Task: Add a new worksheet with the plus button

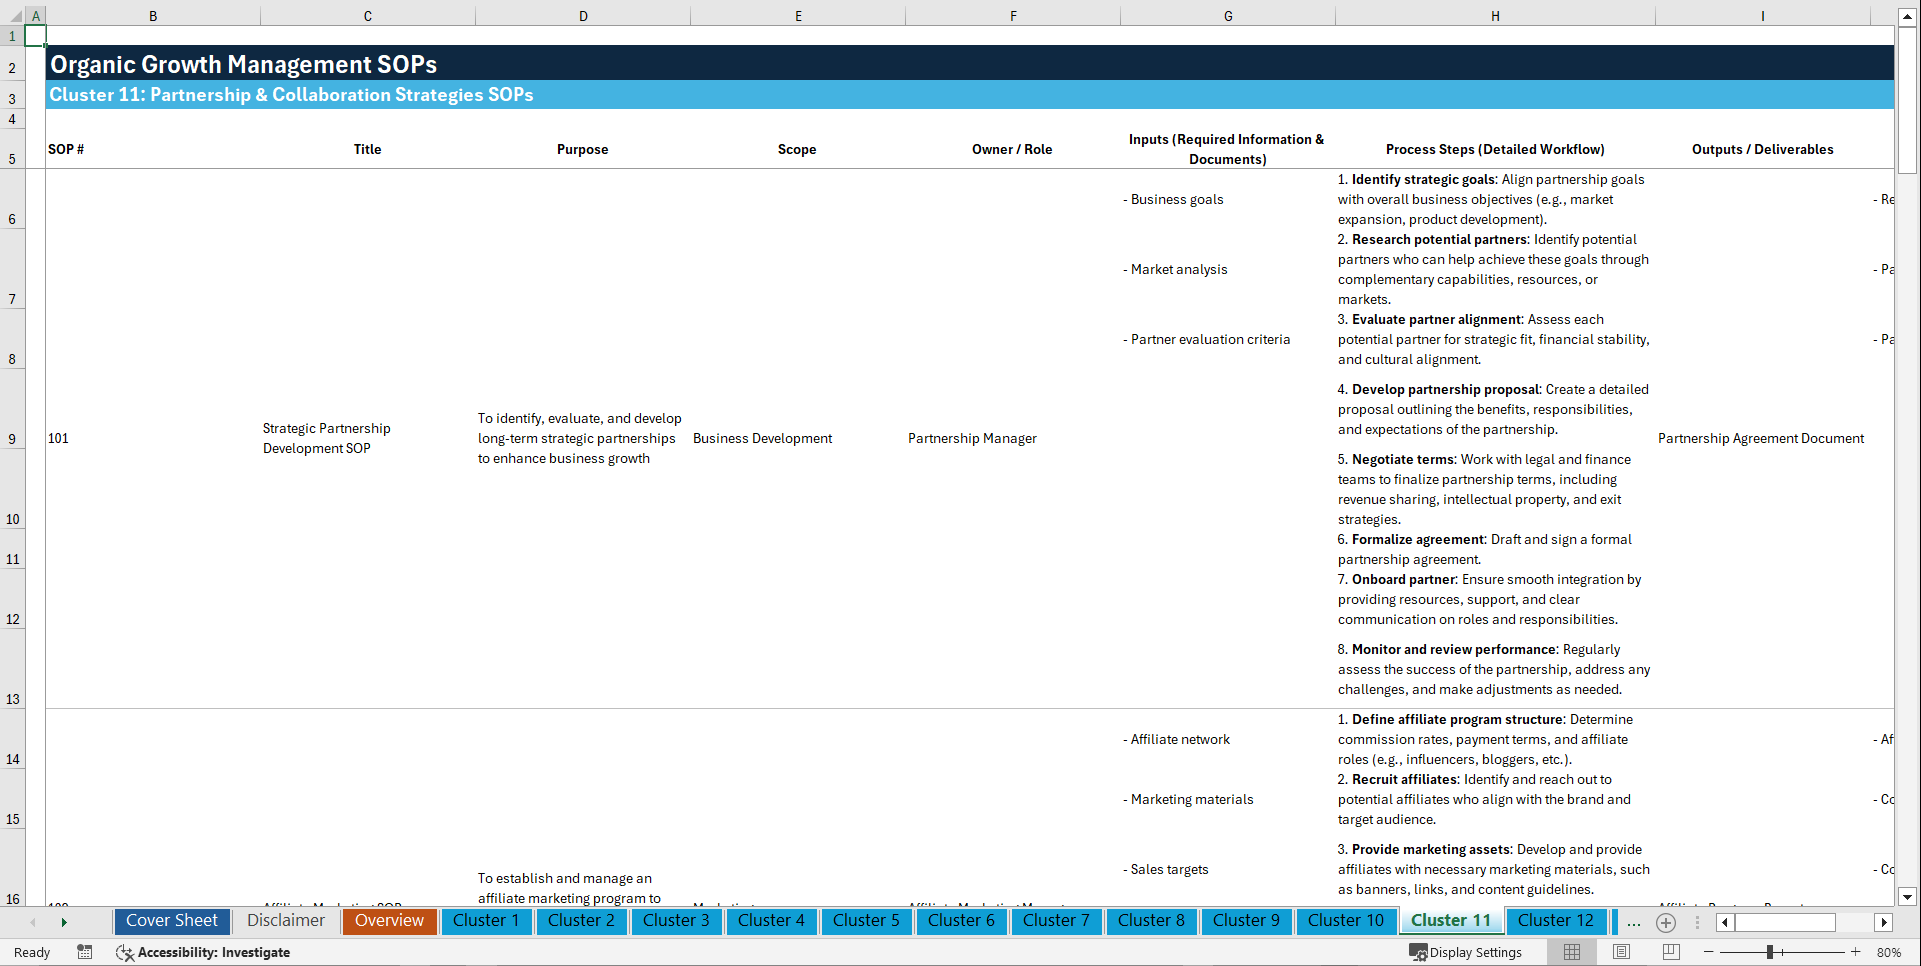Action: point(1666,922)
